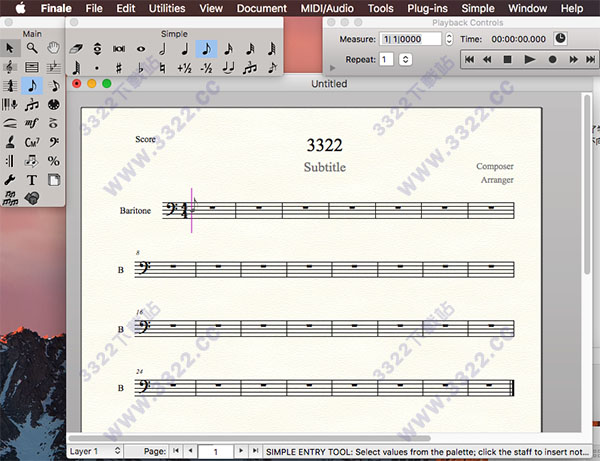Image resolution: width=600 pixels, height=461 pixels.
Task: Select the Resize percent tool
Action: pyautogui.click(x=54, y=161)
